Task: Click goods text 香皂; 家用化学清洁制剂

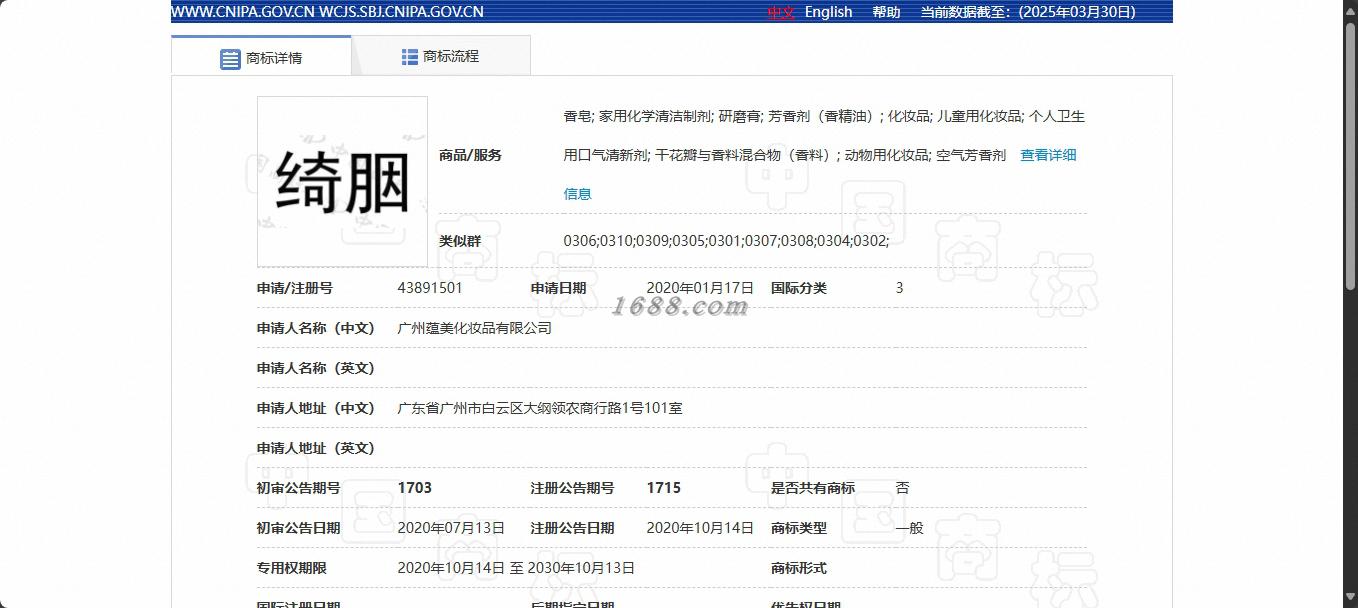Action: click(637, 116)
